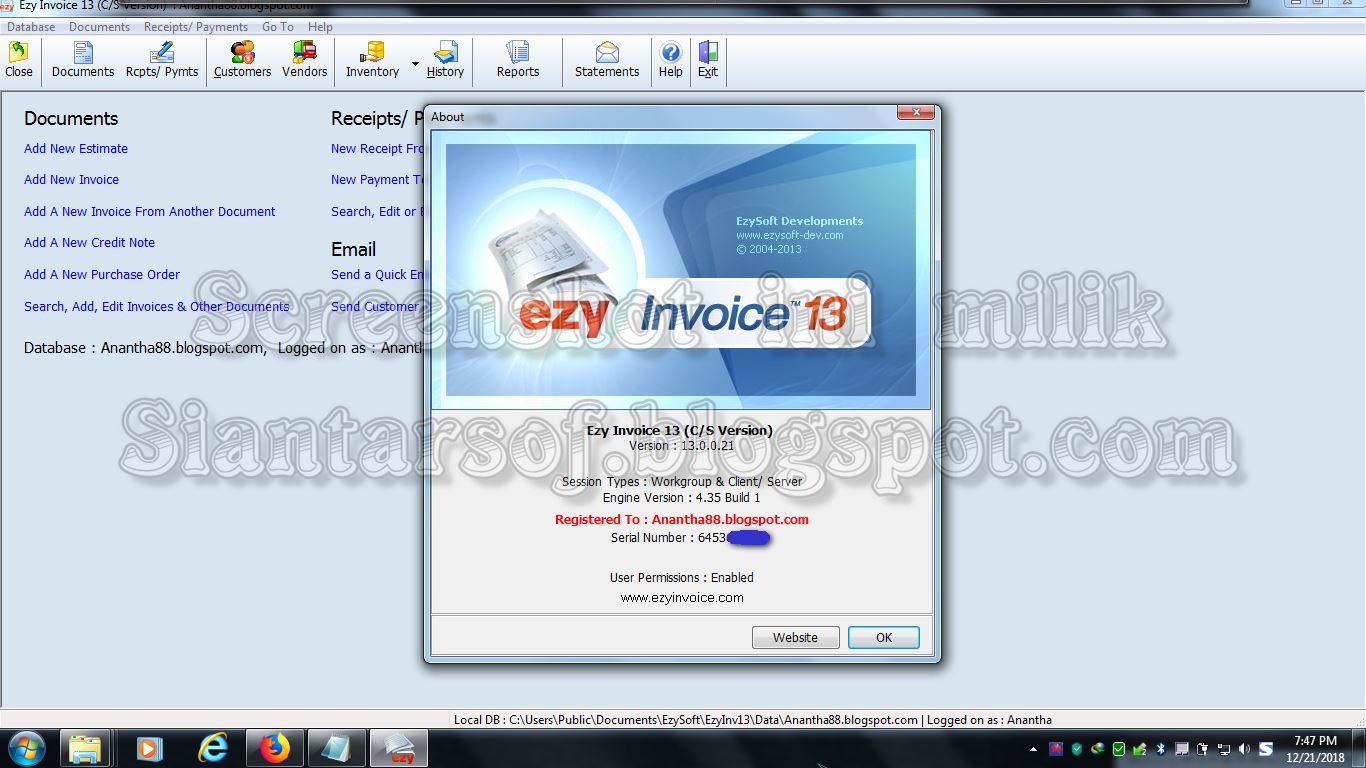
Task: Click the Add New Estimate link
Action: pyautogui.click(x=76, y=149)
